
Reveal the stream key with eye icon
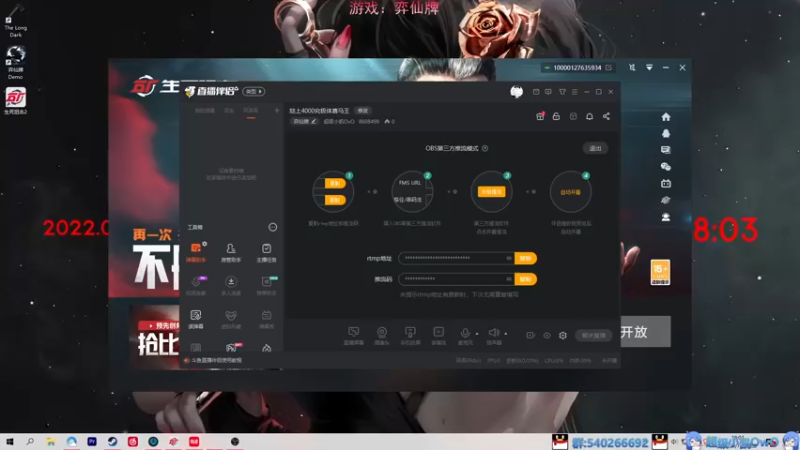coord(509,279)
